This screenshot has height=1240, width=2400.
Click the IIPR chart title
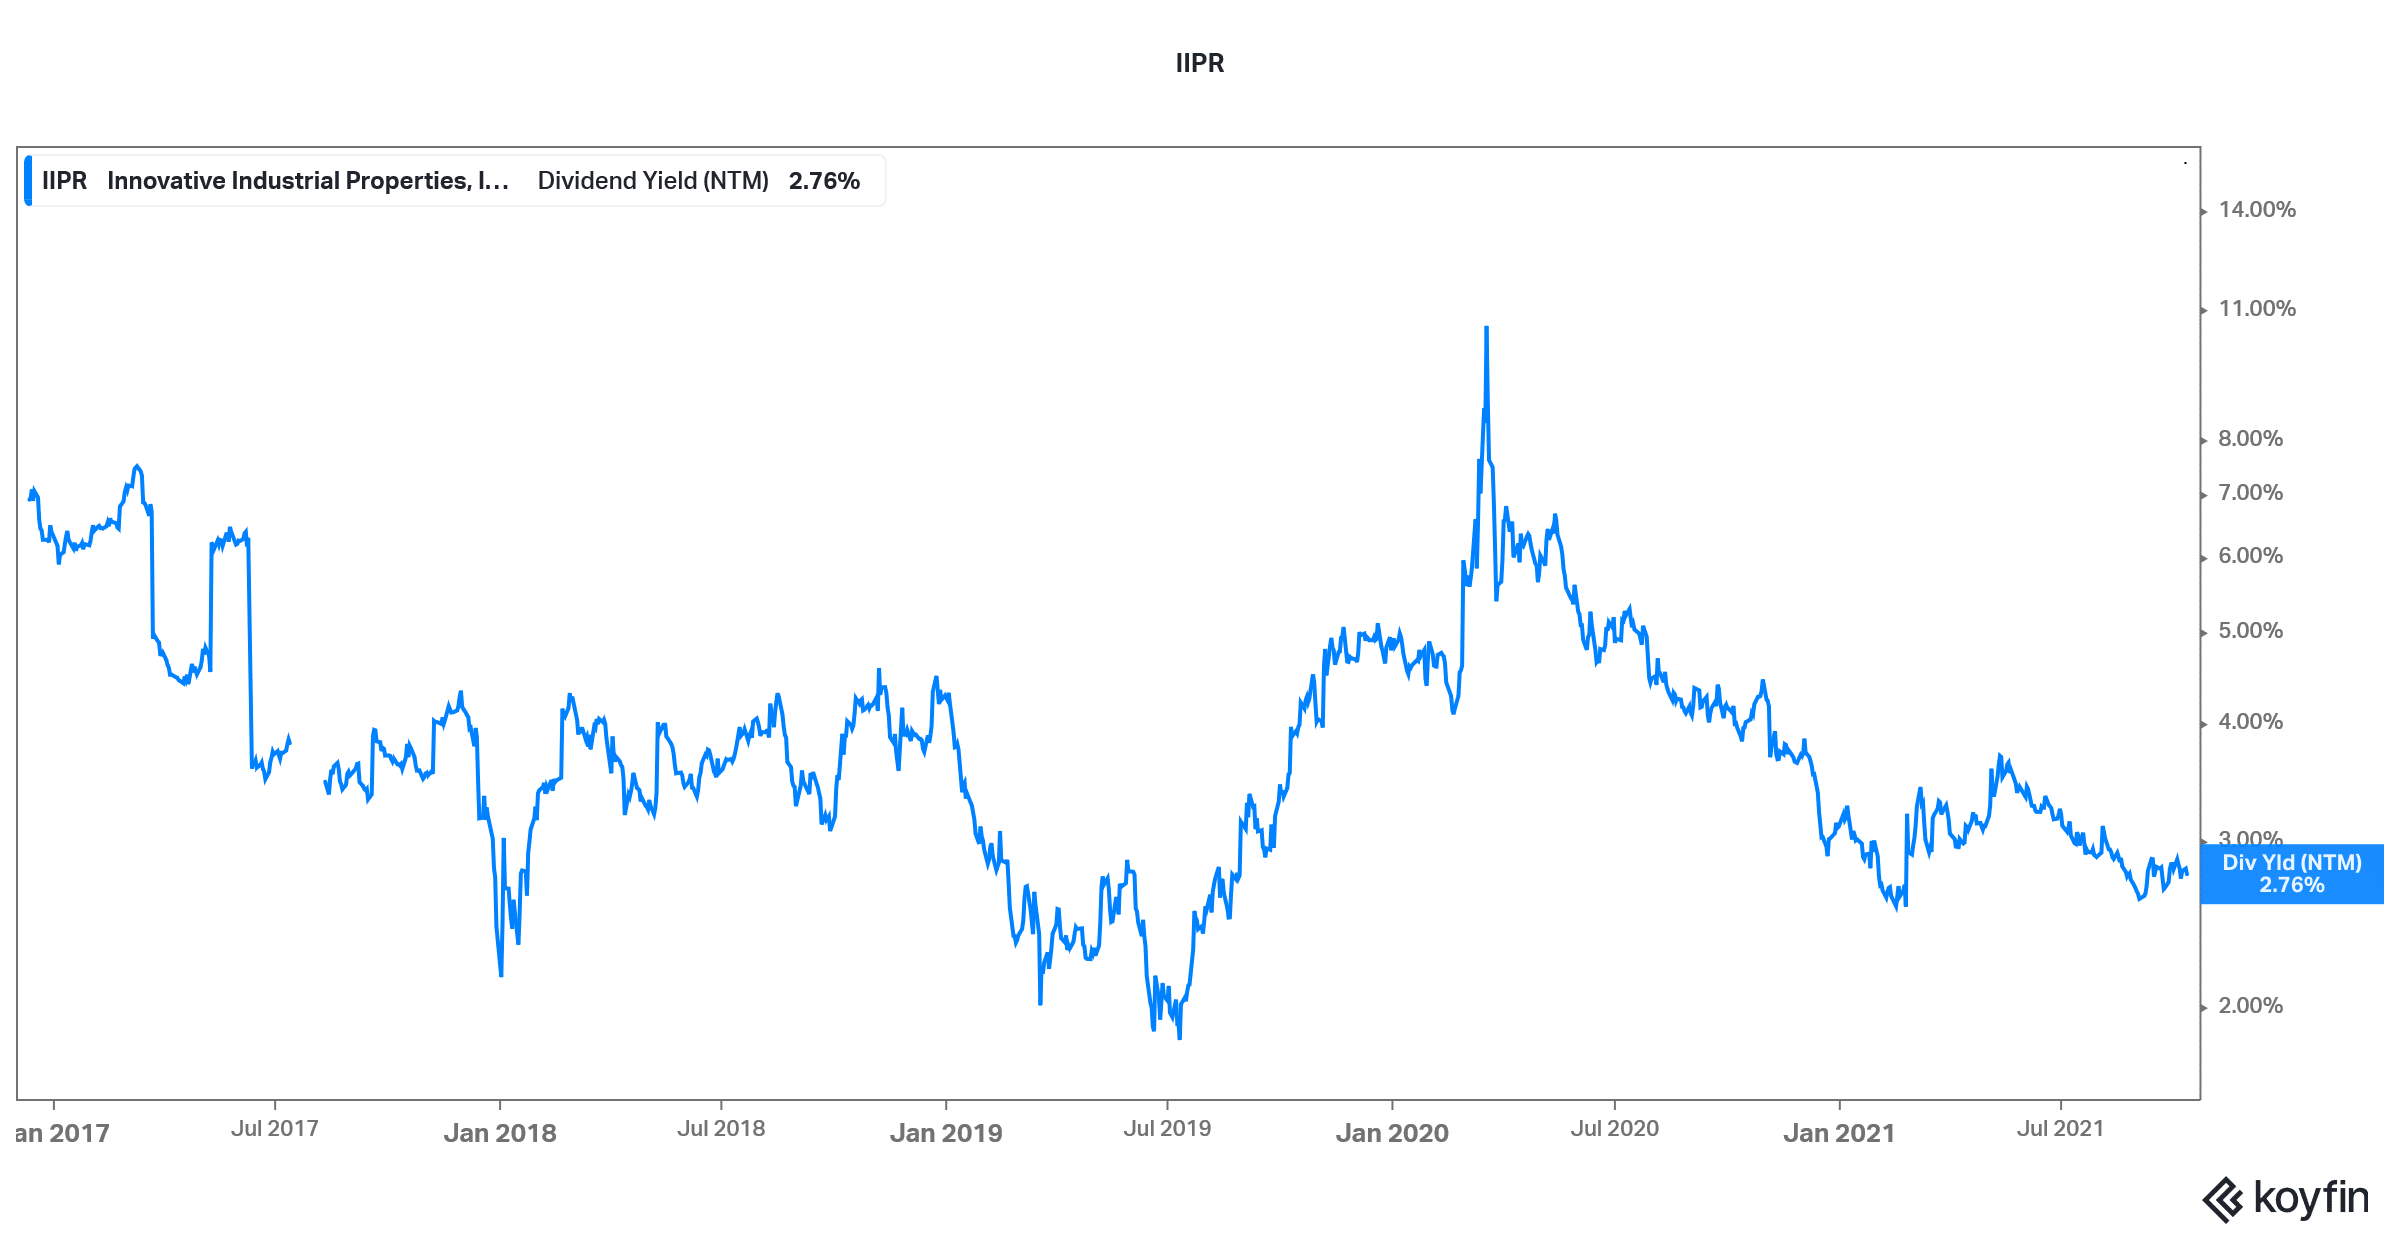(x=1199, y=63)
